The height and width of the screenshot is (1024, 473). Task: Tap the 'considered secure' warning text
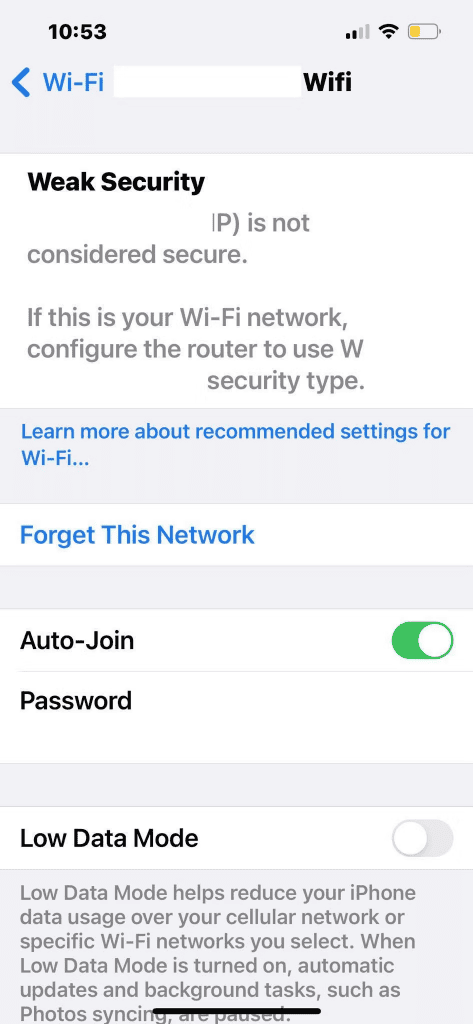(x=137, y=255)
